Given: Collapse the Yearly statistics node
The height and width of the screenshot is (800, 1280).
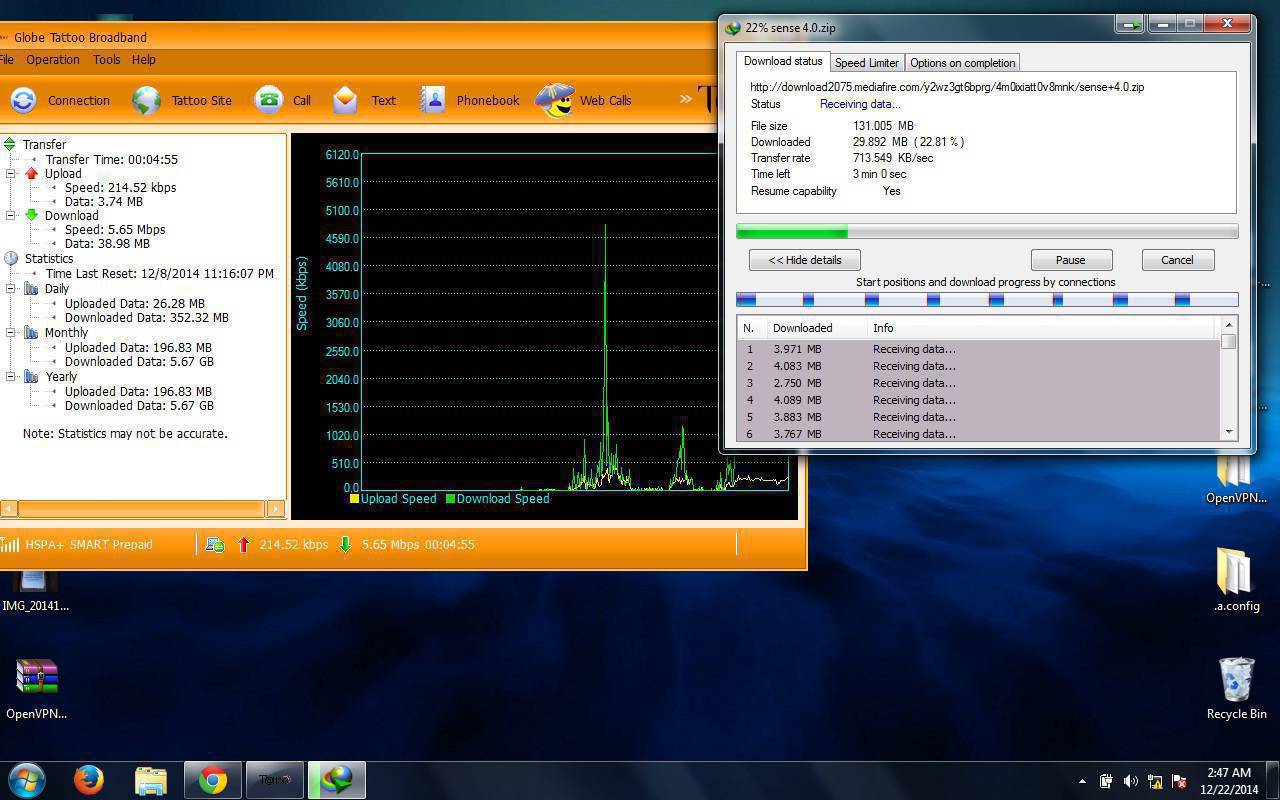Looking at the screenshot, I should click(x=11, y=376).
